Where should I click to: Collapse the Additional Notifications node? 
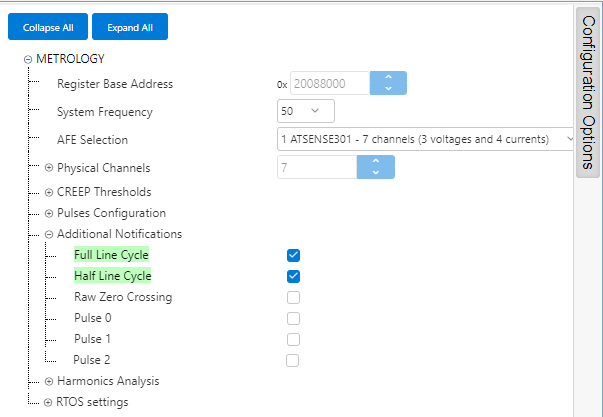[48, 234]
